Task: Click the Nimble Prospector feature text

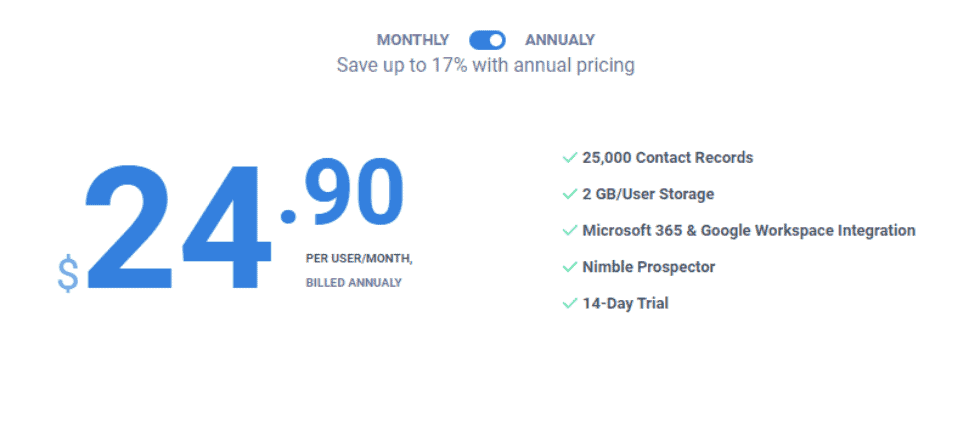Action: click(649, 267)
